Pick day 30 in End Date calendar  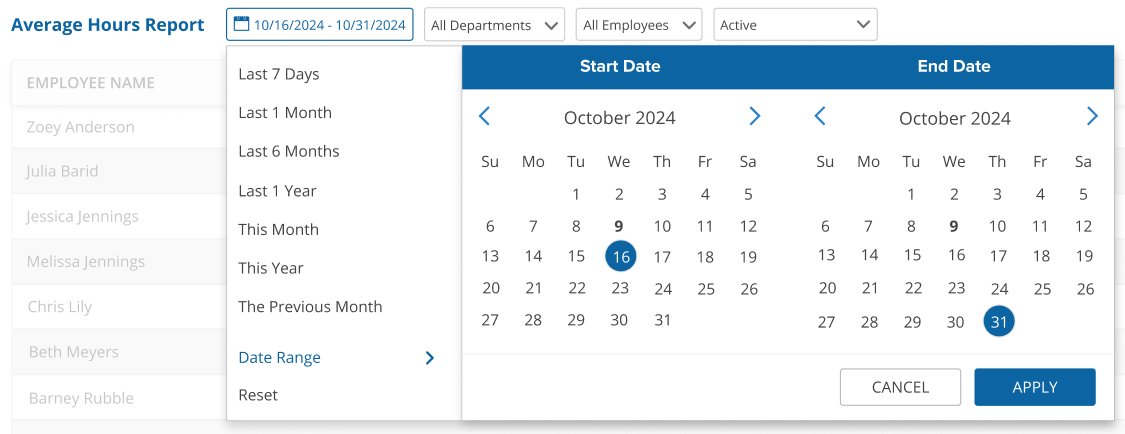(955, 322)
